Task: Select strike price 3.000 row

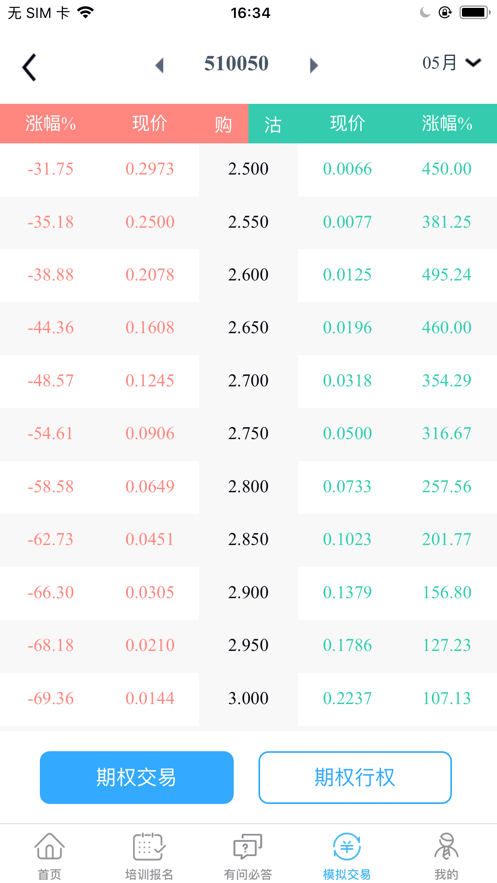Action: tap(248, 699)
